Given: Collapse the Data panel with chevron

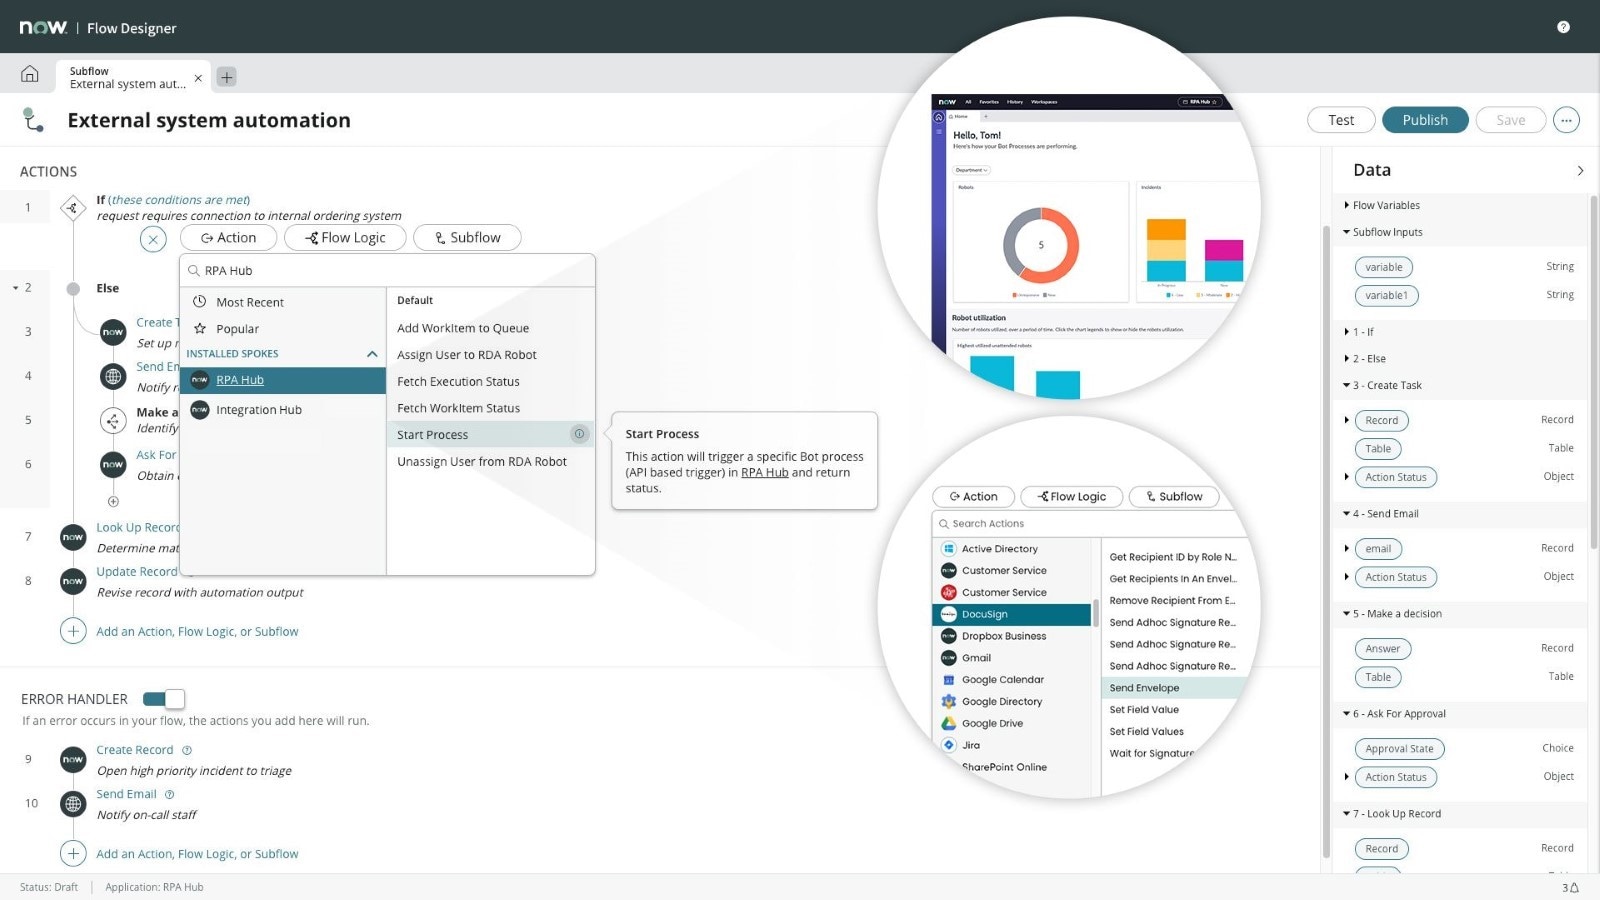Looking at the screenshot, I should [1580, 171].
